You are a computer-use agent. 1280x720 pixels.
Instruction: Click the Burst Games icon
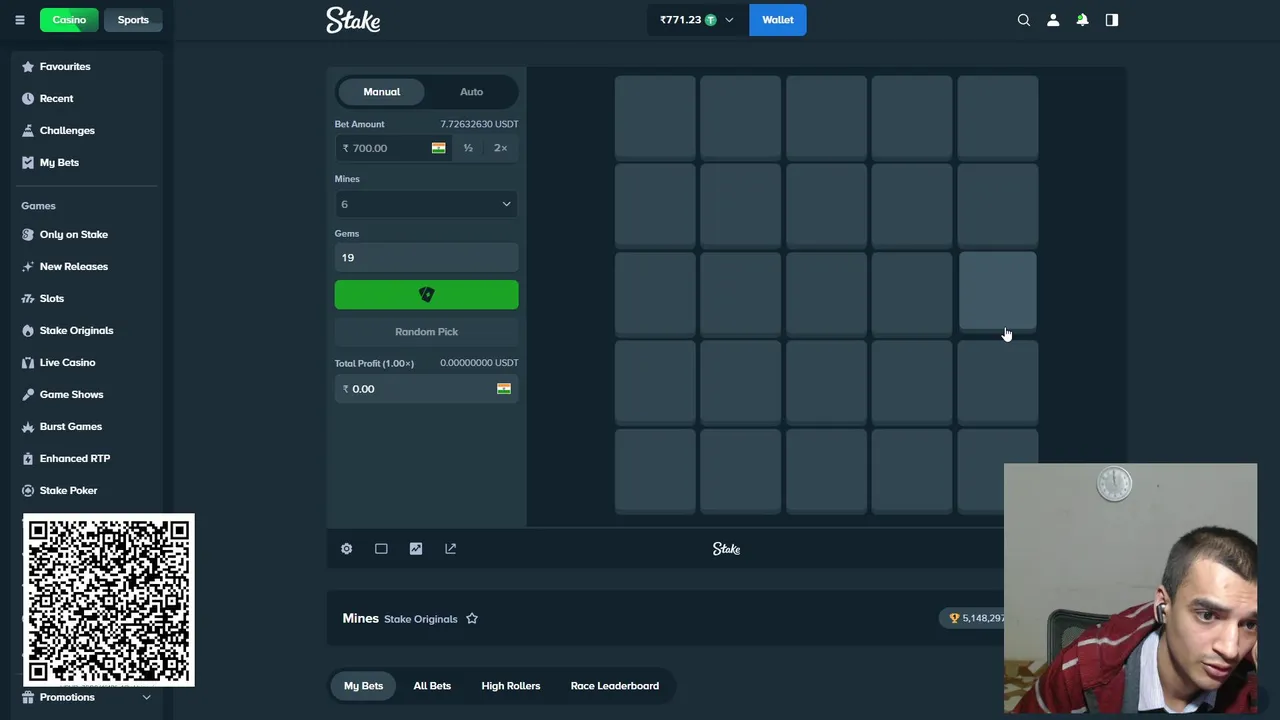pyautogui.click(x=28, y=426)
